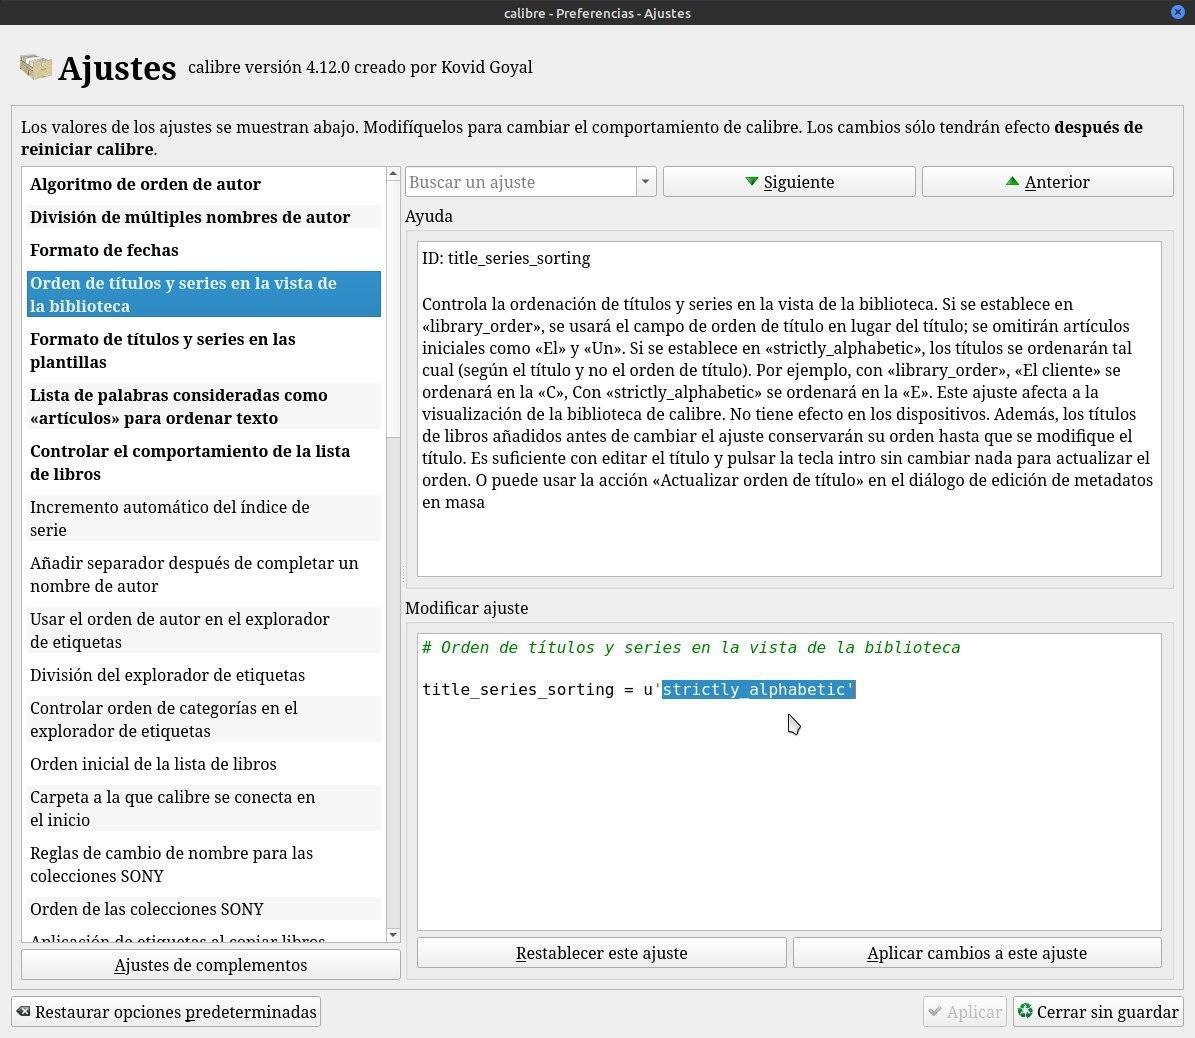
Task: Click Cerrar sin guardar button
Action: pos(1097,1011)
